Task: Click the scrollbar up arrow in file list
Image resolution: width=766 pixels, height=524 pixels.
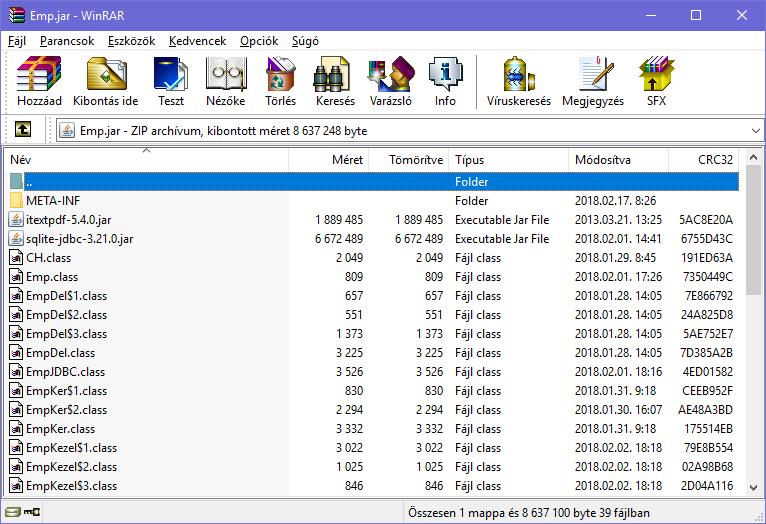Action: (x=753, y=157)
